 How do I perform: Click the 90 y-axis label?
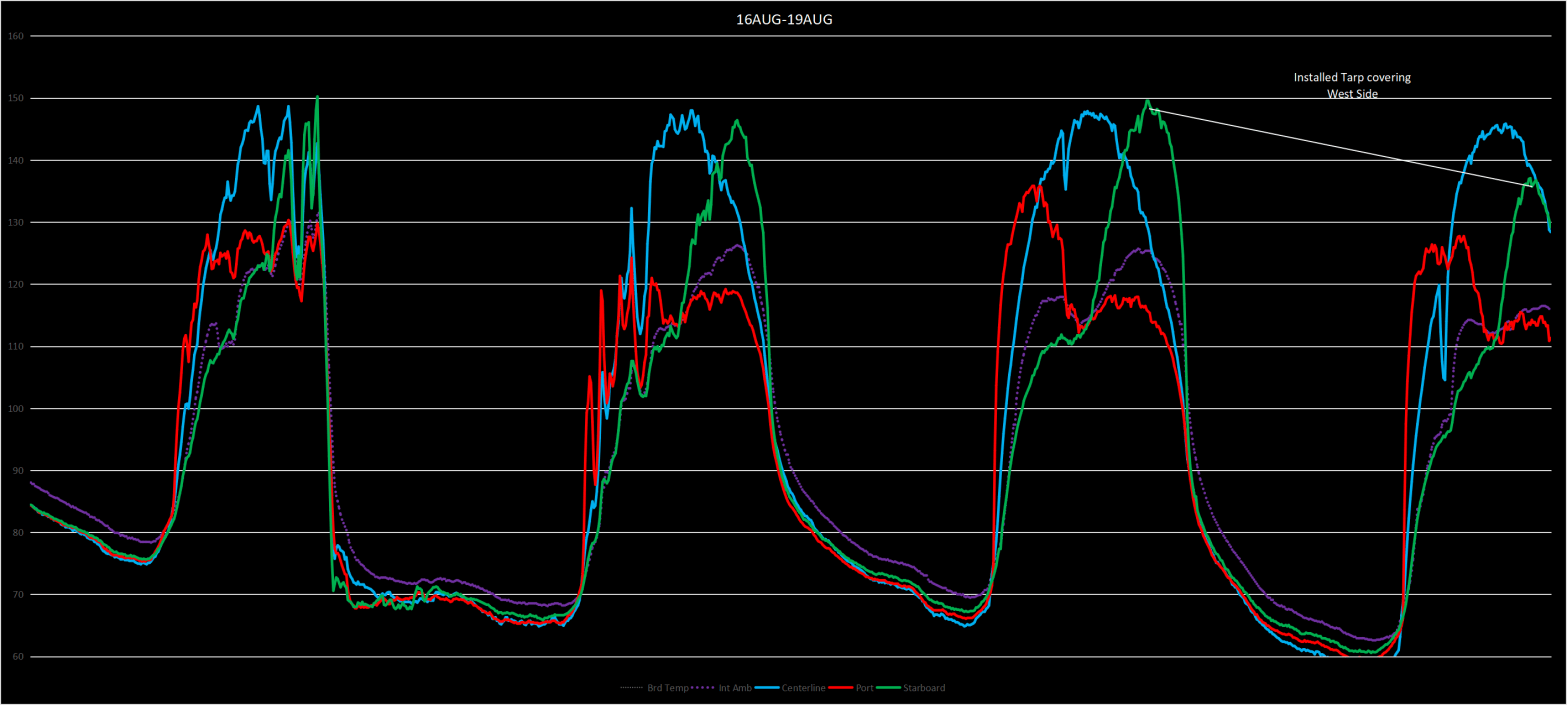coord(16,470)
